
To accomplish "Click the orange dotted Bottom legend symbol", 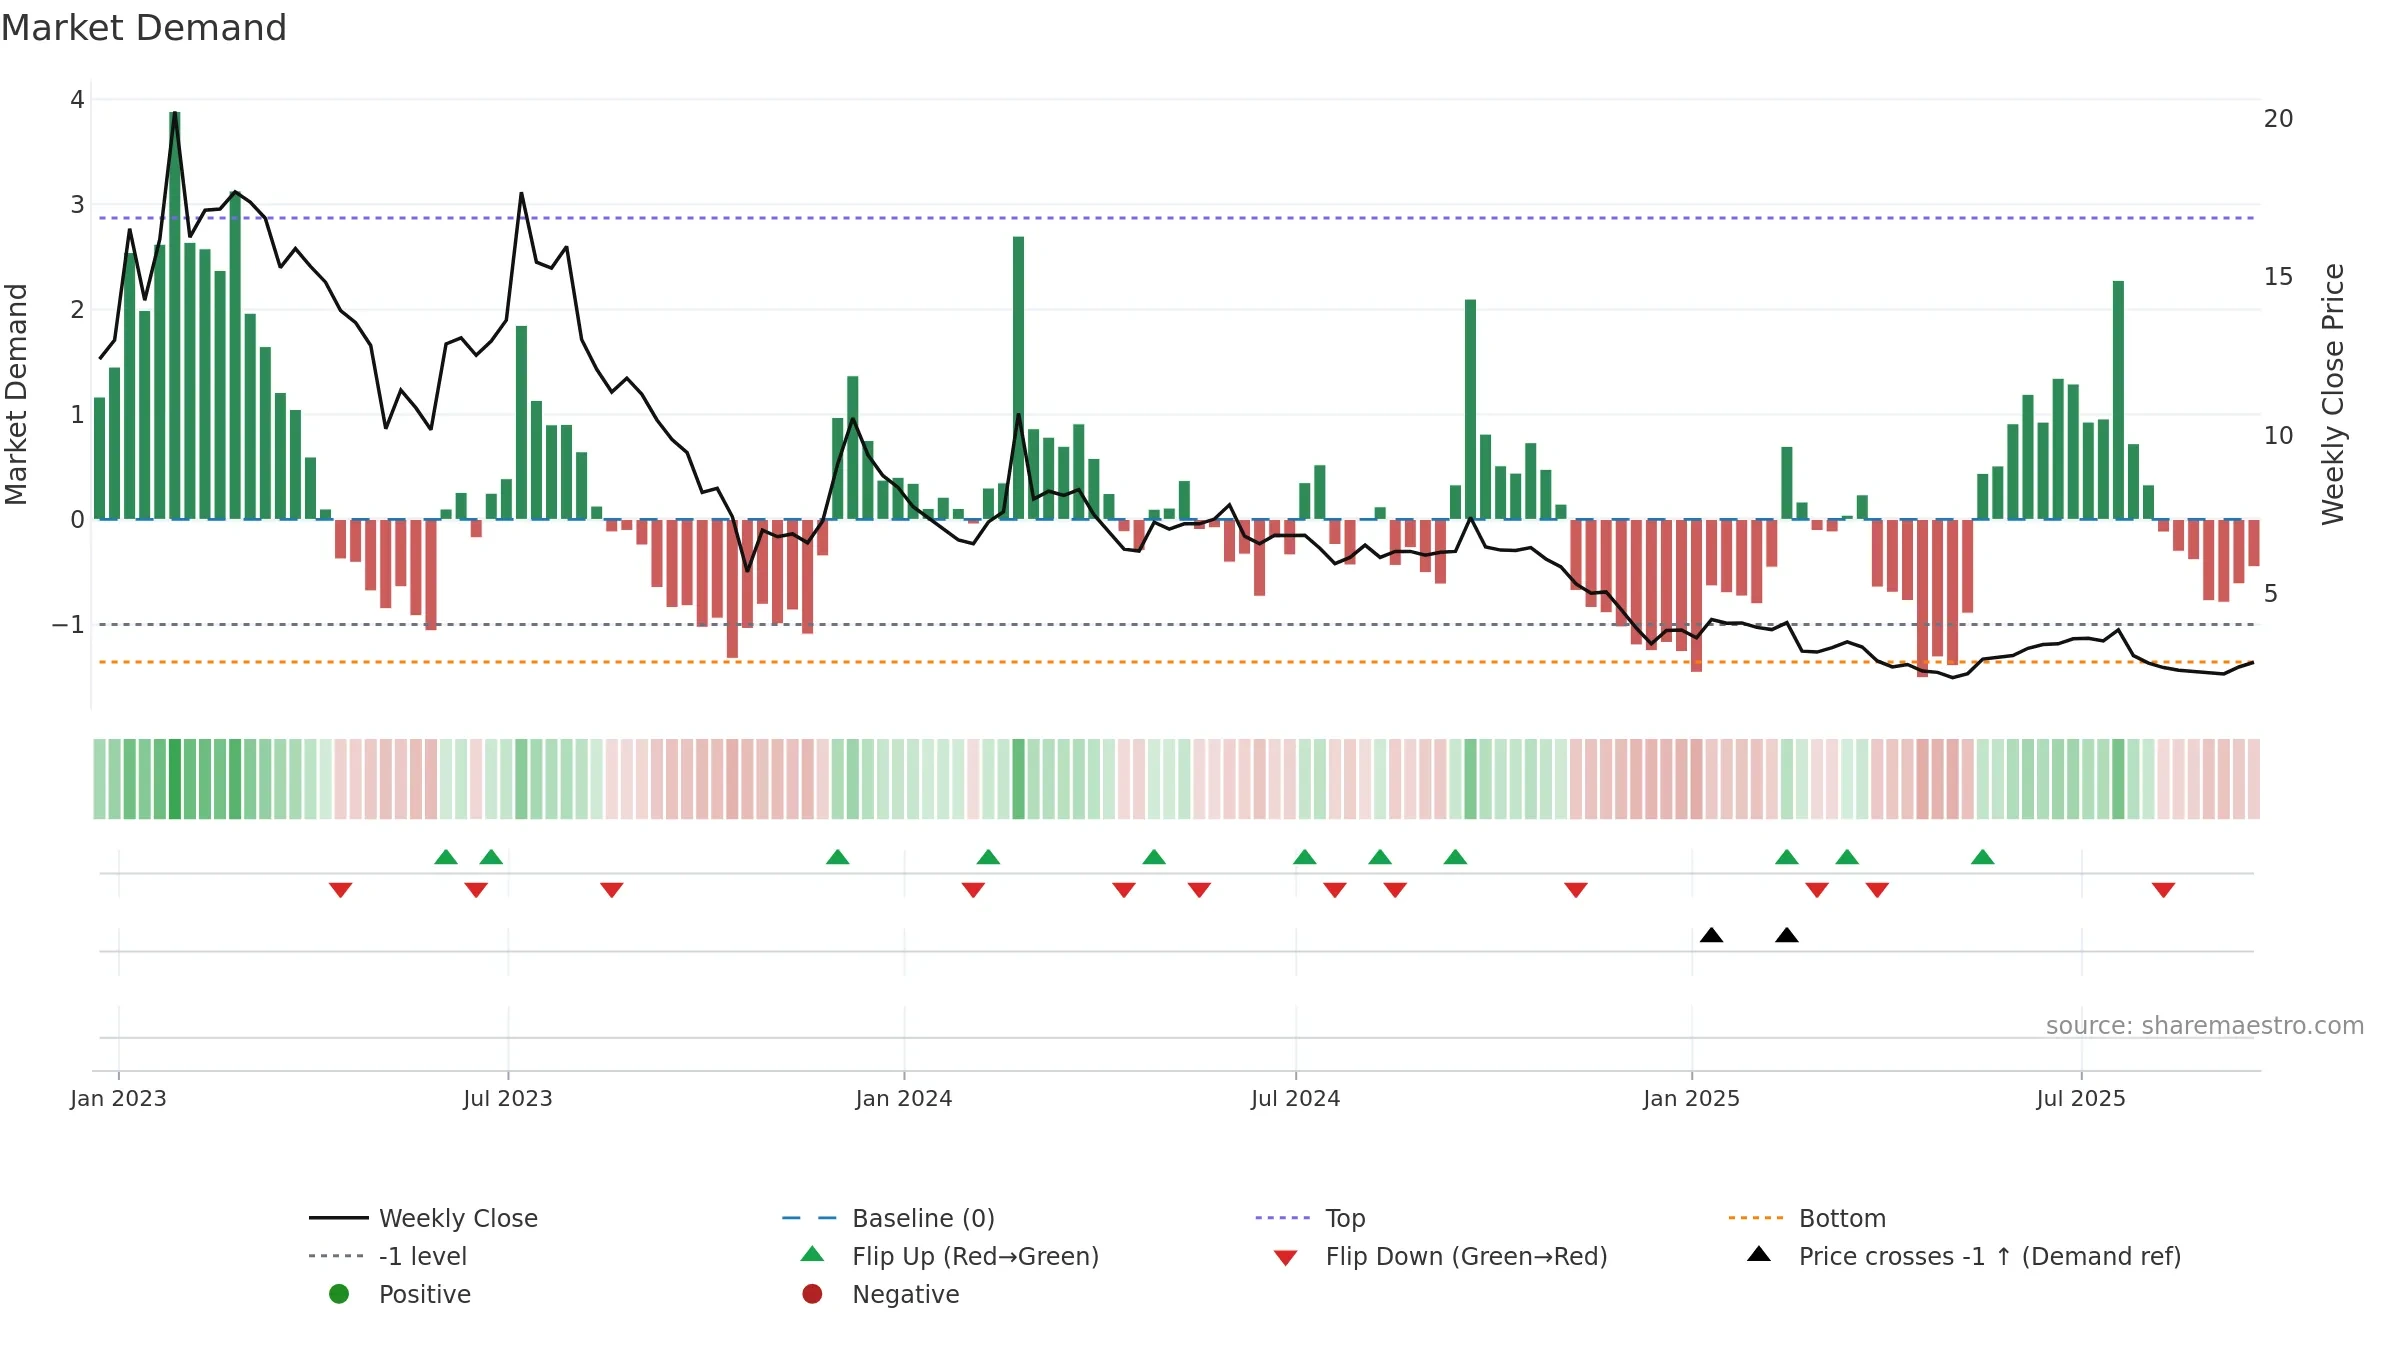I will [x=1756, y=1218].
